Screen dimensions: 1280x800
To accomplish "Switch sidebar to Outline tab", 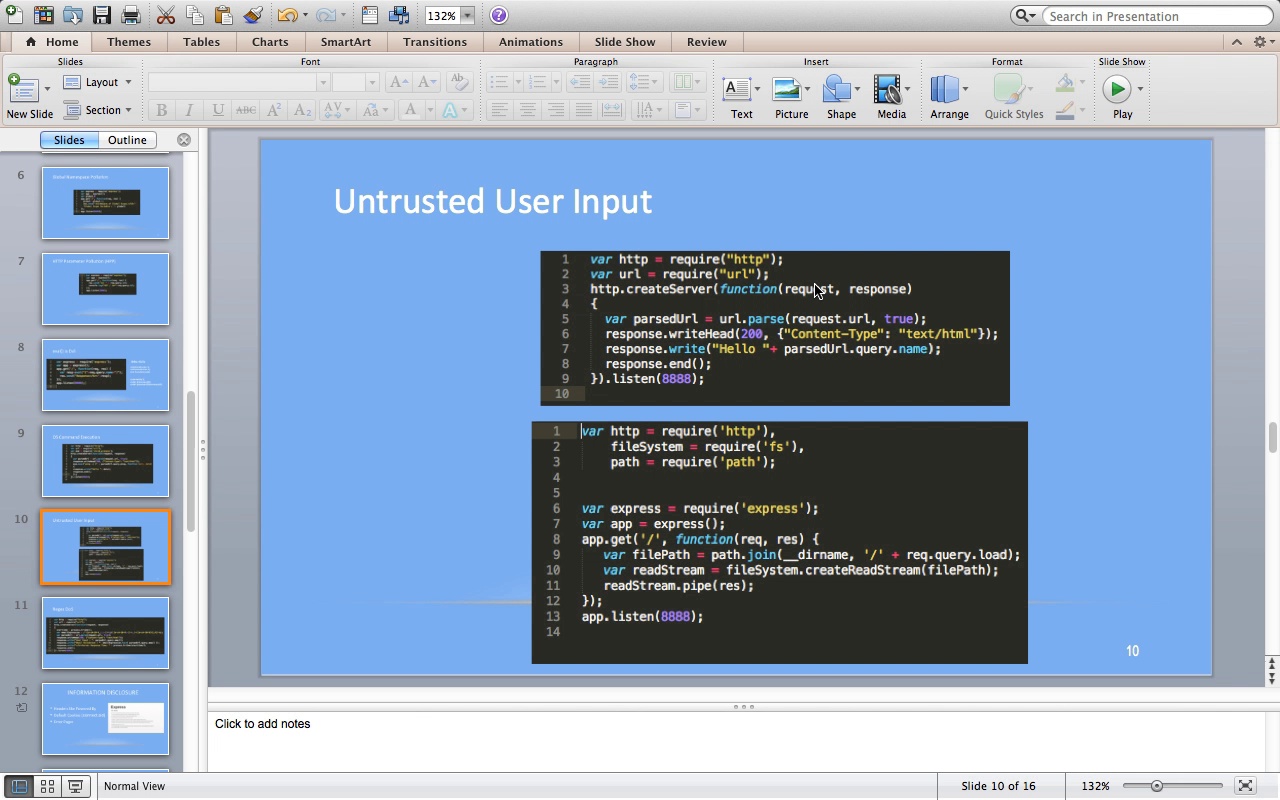I will (127, 140).
